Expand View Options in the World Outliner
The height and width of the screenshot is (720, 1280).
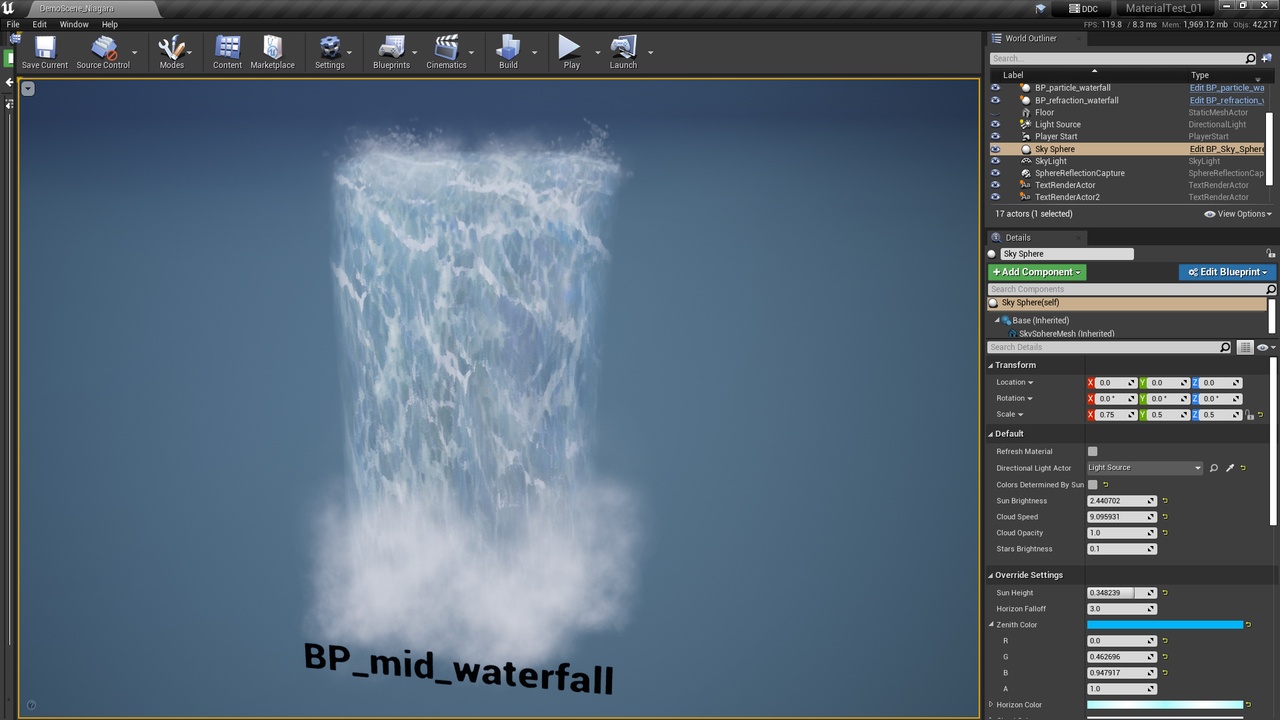1238,213
